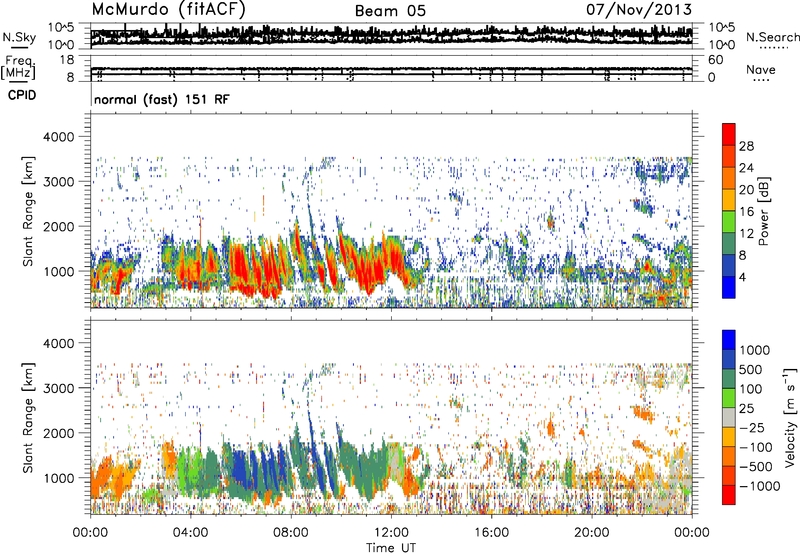Click the '28' value on Power color bar
The image size is (800, 554).
[x=746, y=146]
